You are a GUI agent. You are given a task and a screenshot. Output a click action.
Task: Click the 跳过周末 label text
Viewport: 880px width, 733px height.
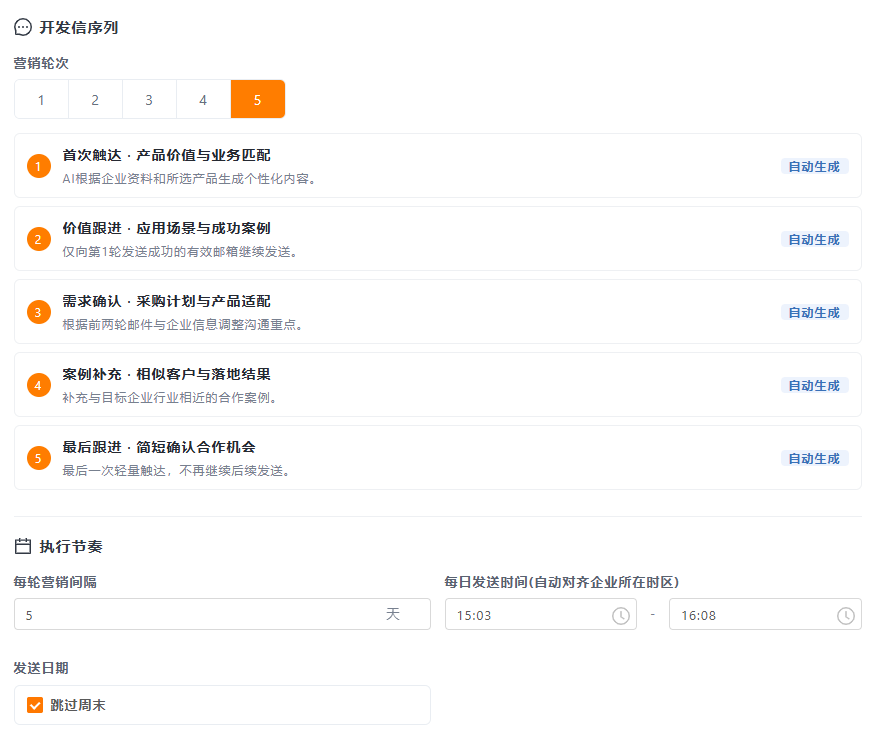pyautogui.click(x=78, y=705)
